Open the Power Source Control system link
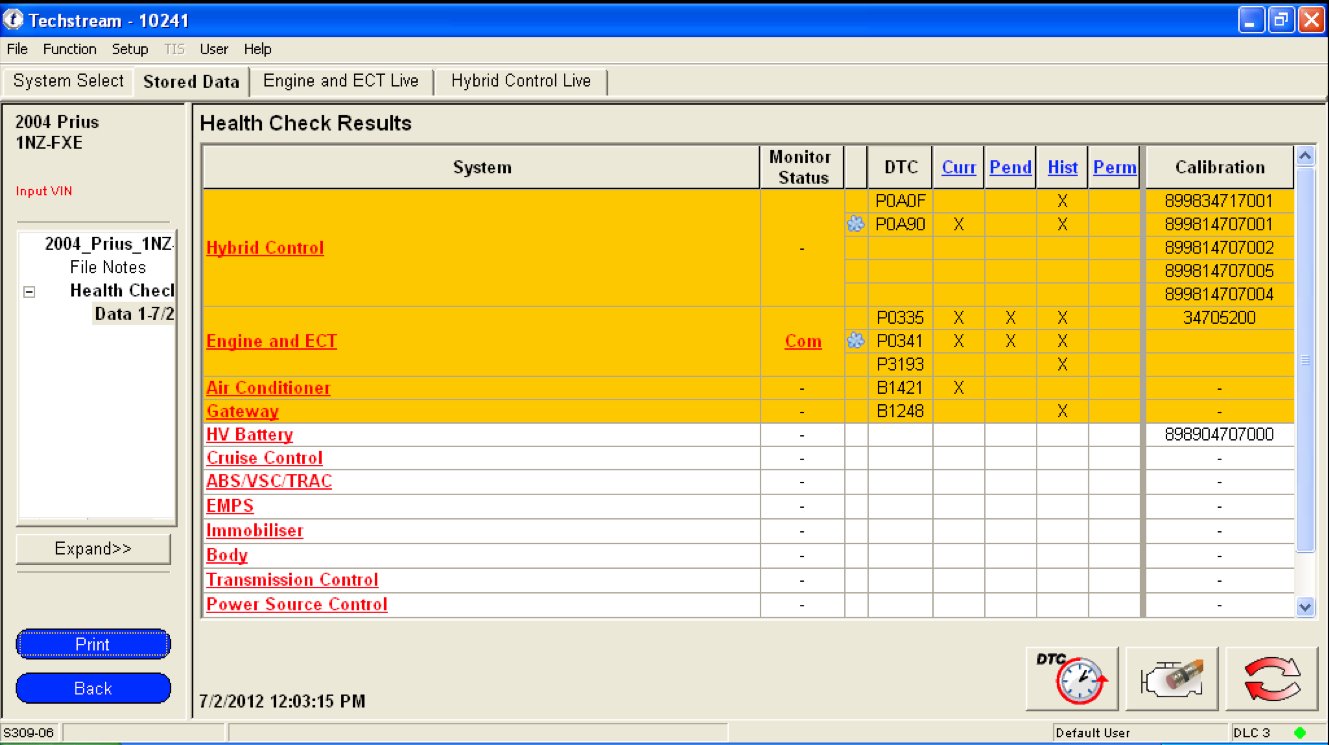Viewport: 1329px width, 745px height. click(x=297, y=604)
